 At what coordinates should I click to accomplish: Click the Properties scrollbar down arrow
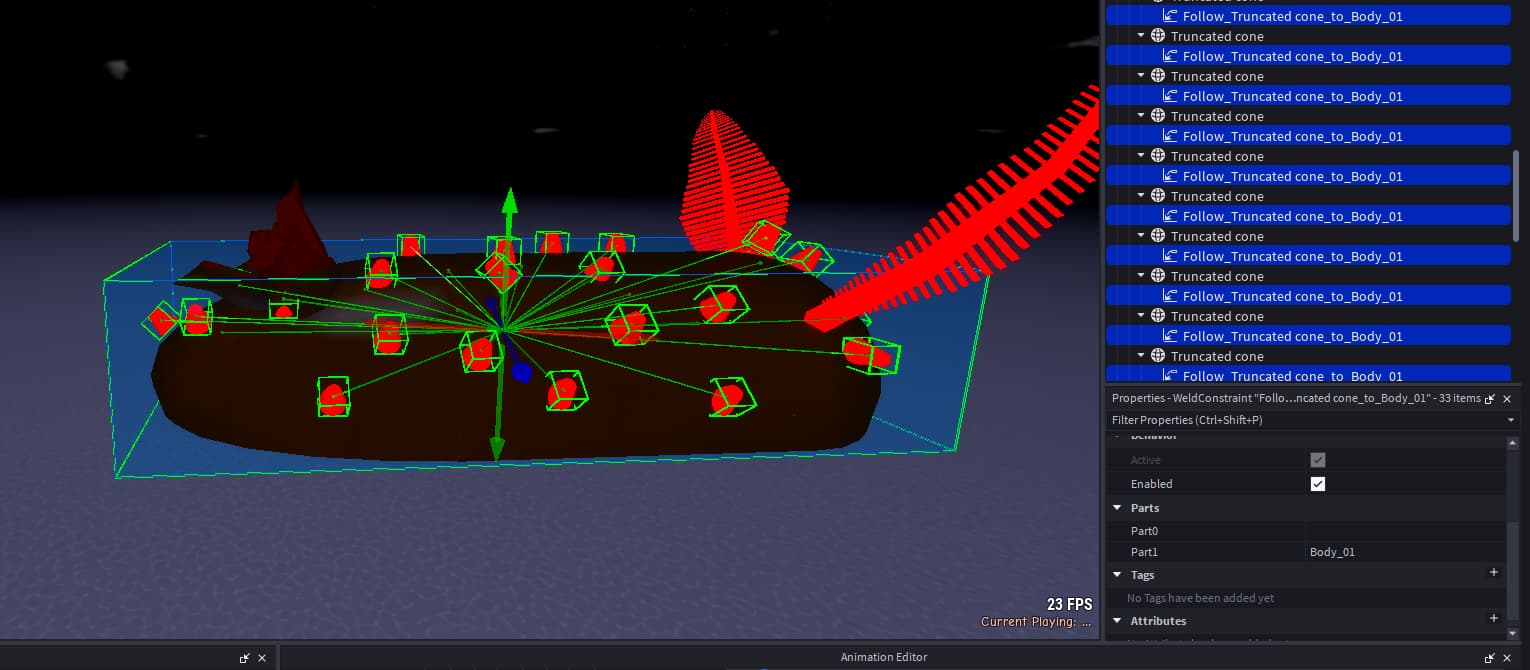tap(1512, 634)
